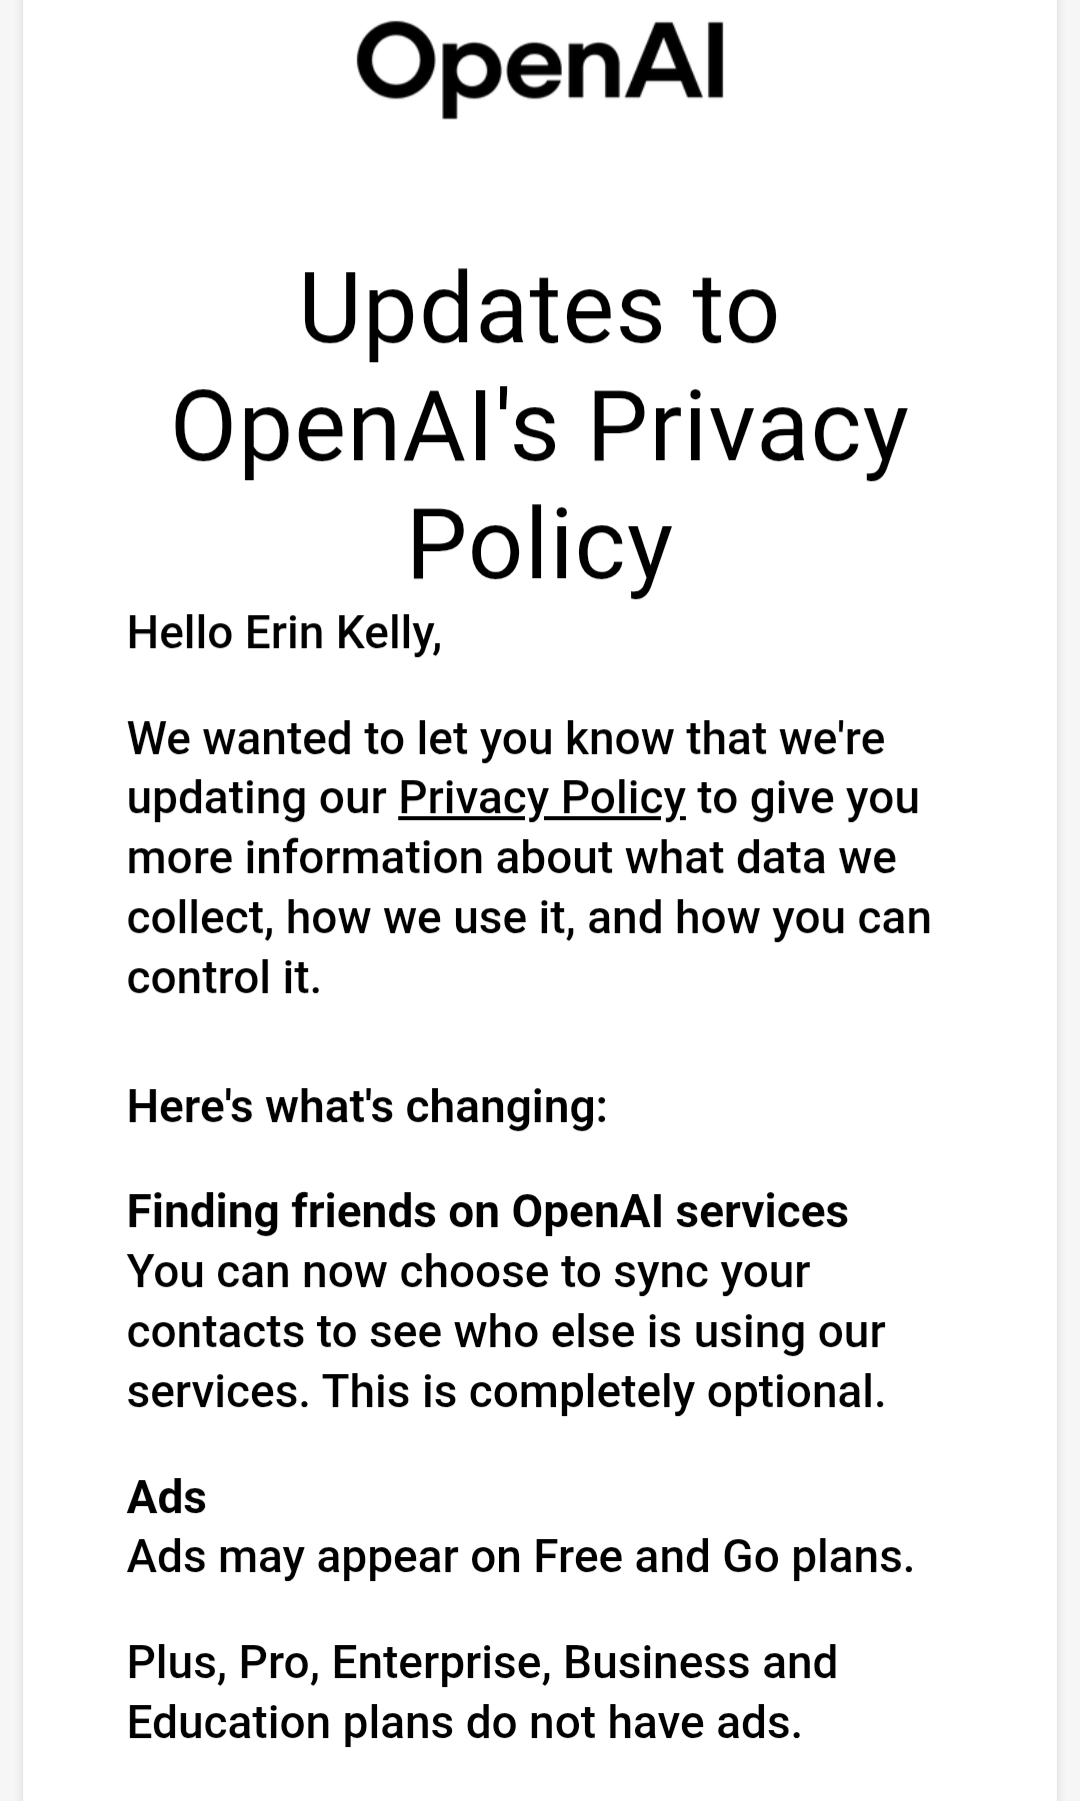Click the "Hello Erin Kelly," greeting
1080x1801 pixels.
[x=284, y=633]
